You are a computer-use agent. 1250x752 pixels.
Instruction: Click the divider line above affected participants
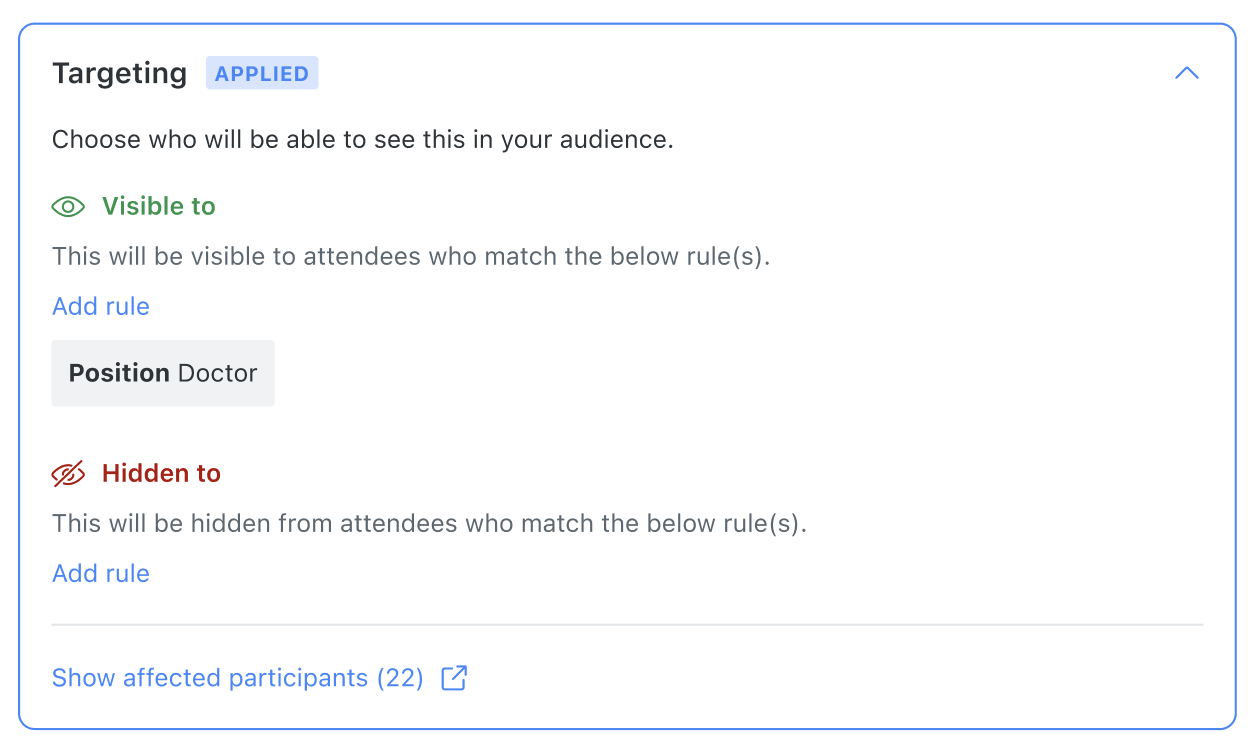627,625
